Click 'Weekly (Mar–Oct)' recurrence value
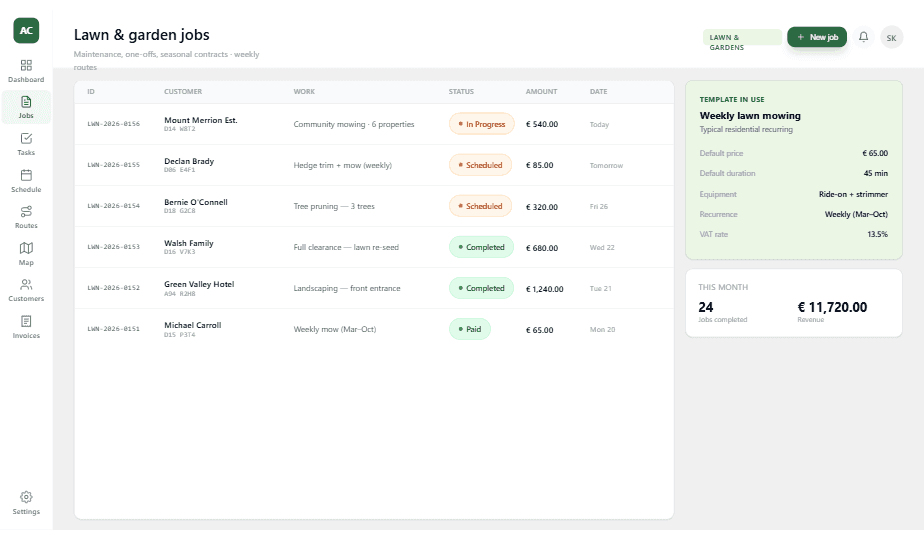 click(x=856, y=214)
